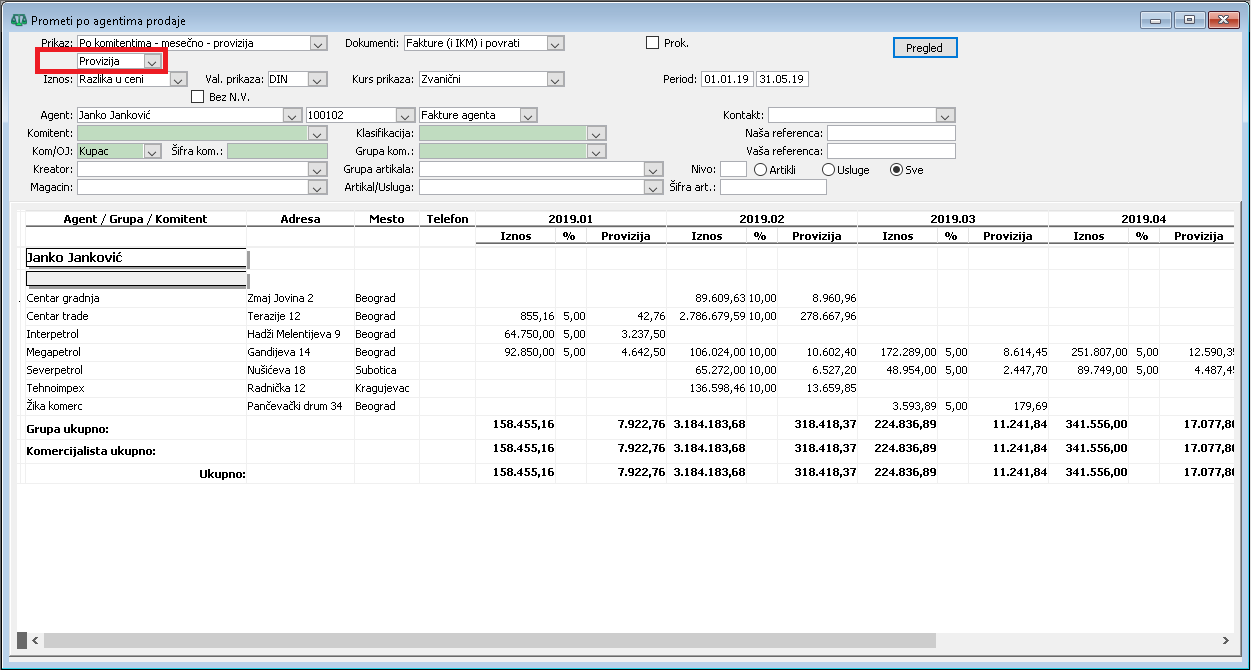
Task: Click the Naša referenca input field
Action: (x=890, y=133)
